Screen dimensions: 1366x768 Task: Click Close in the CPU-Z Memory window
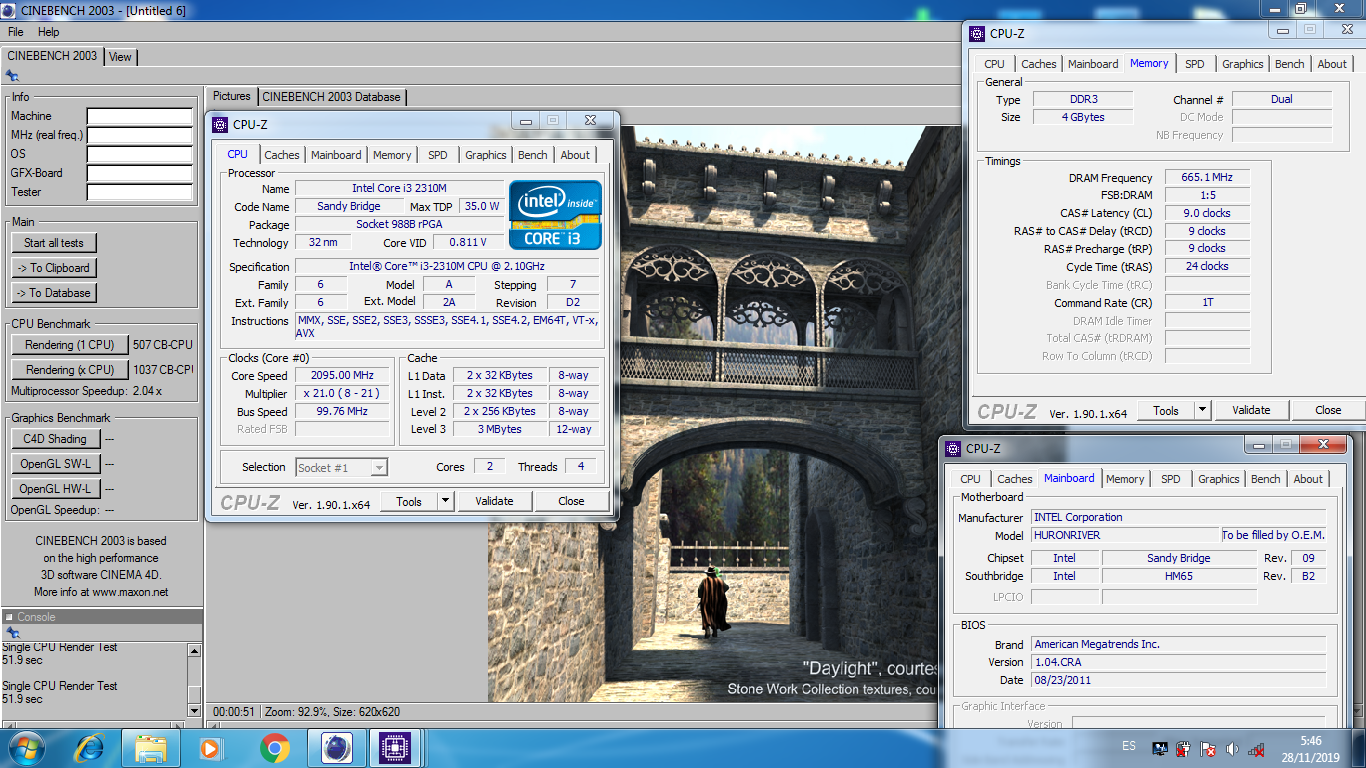[x=1328, y=410]
